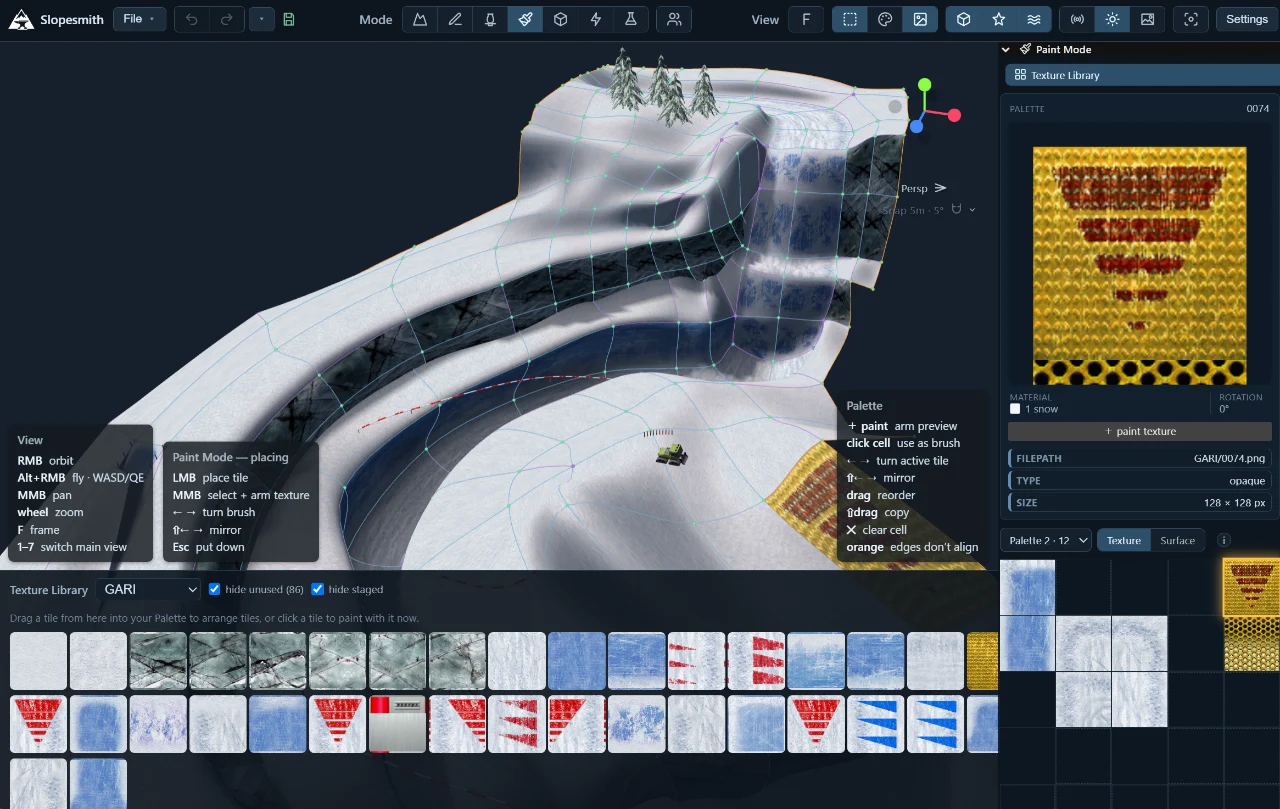Click the snap magnet icon in viewport
The height and width of the screenshot is (809, 1280).
coord(956,210)
